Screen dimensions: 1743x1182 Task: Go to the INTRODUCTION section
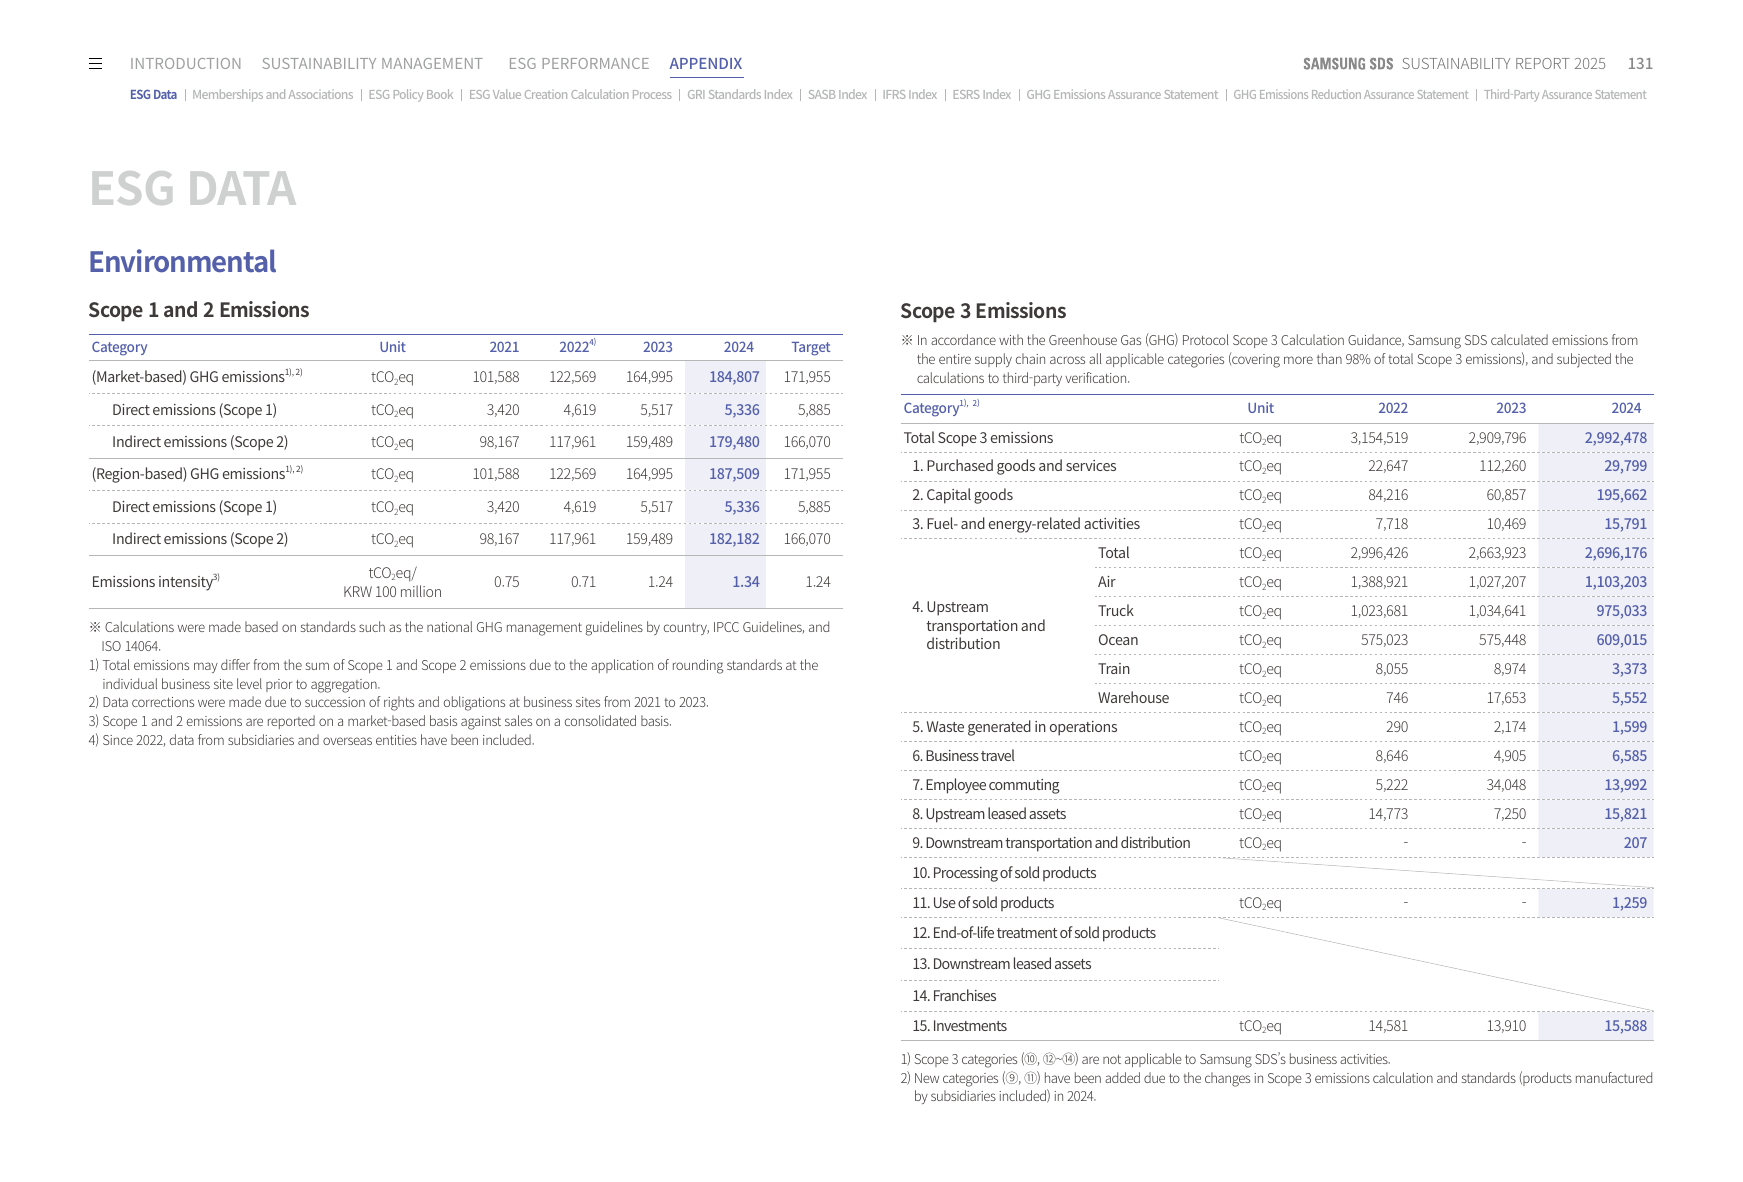coord(186,64)
